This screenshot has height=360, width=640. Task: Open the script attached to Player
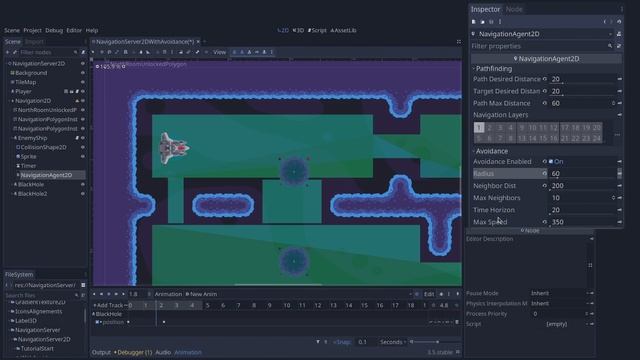77,91
